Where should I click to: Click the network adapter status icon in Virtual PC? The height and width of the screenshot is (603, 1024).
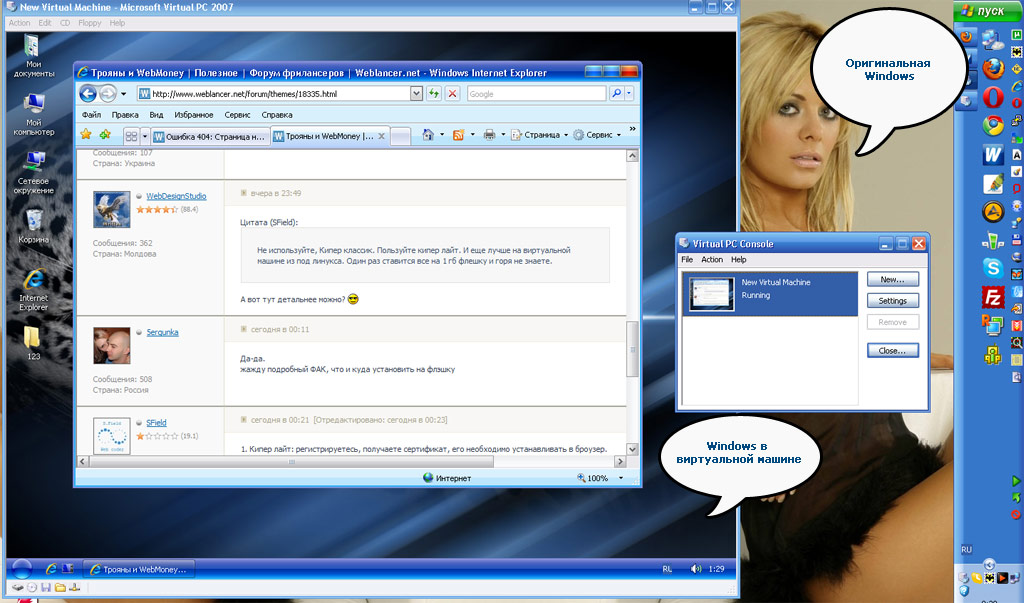[74, 587]
